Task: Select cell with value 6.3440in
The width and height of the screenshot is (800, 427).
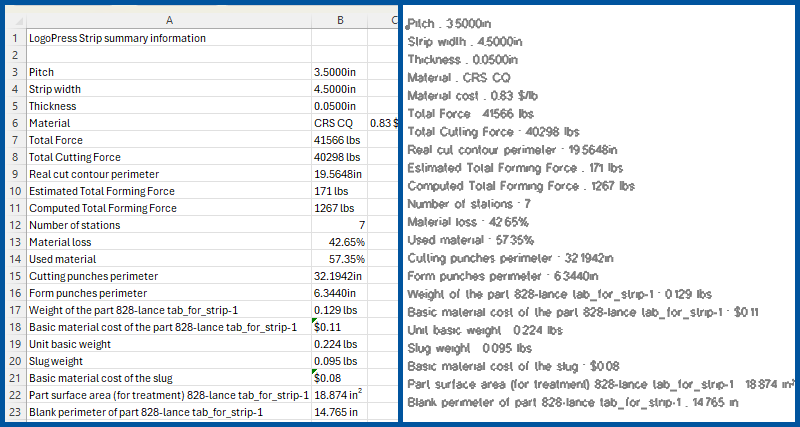Action: point(340,293)
